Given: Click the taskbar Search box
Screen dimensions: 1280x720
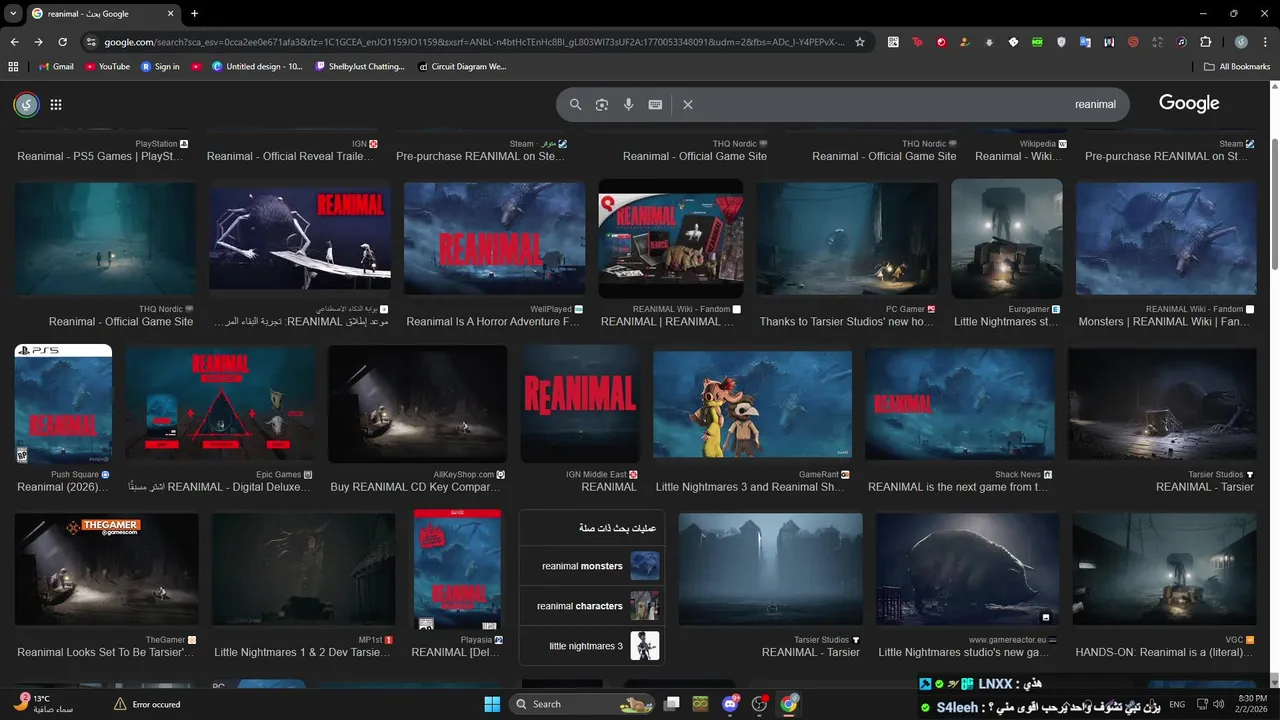Looking at the screenshot, I should click(581, 704).
